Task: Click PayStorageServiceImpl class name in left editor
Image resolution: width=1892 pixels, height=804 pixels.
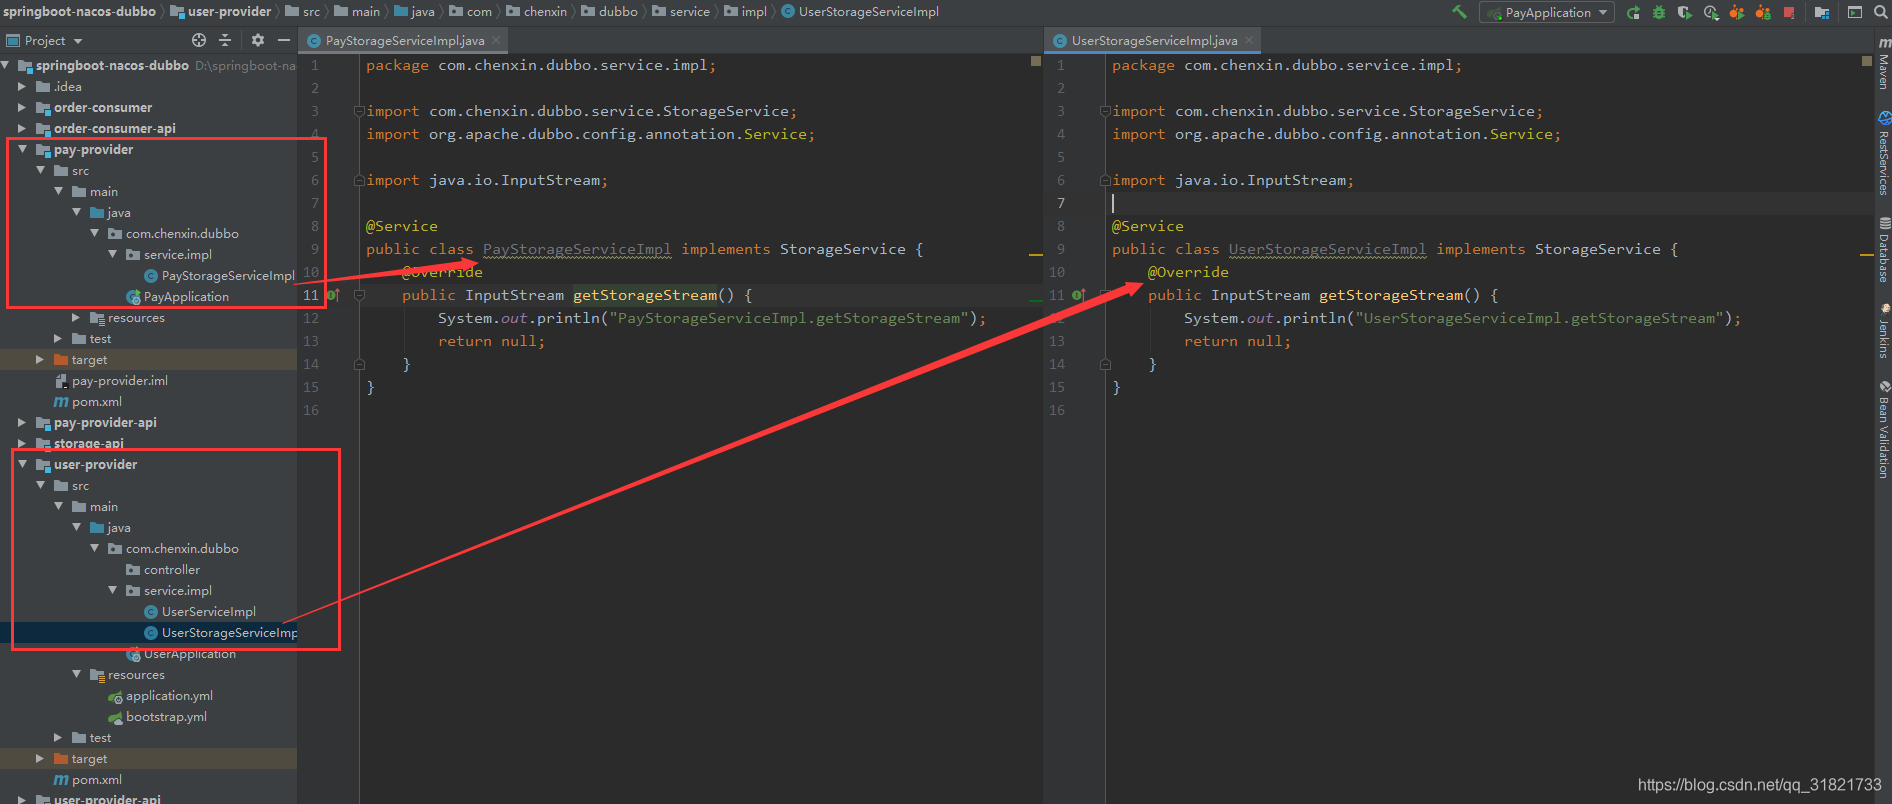Action: 577,249
